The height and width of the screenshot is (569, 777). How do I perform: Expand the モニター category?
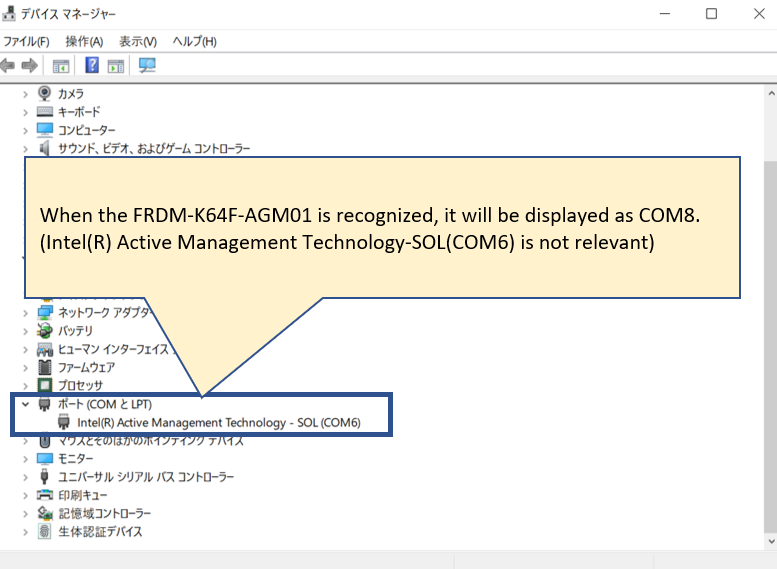pos(25,459)
